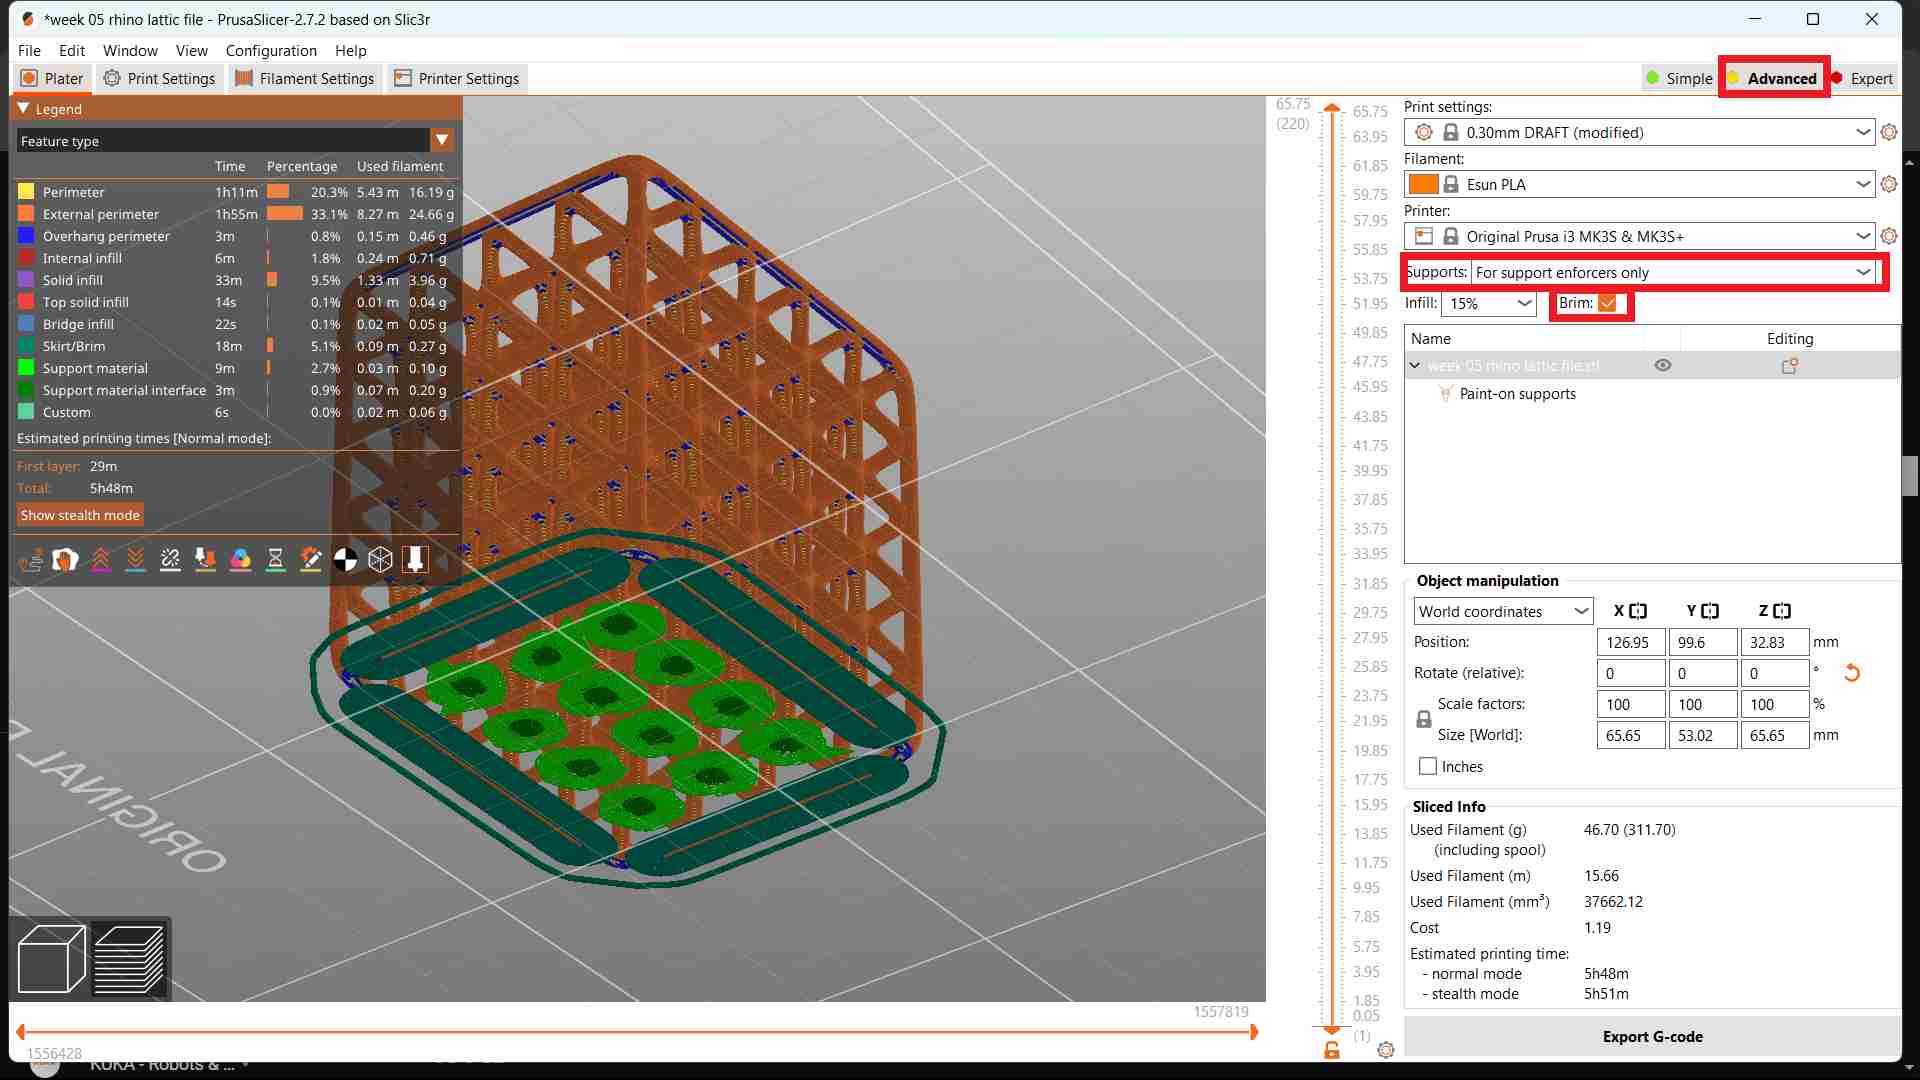Enable the Inches checkbox
Screen dimensions: 1920x1080
pyautogui.click(x=1428, y=766)
